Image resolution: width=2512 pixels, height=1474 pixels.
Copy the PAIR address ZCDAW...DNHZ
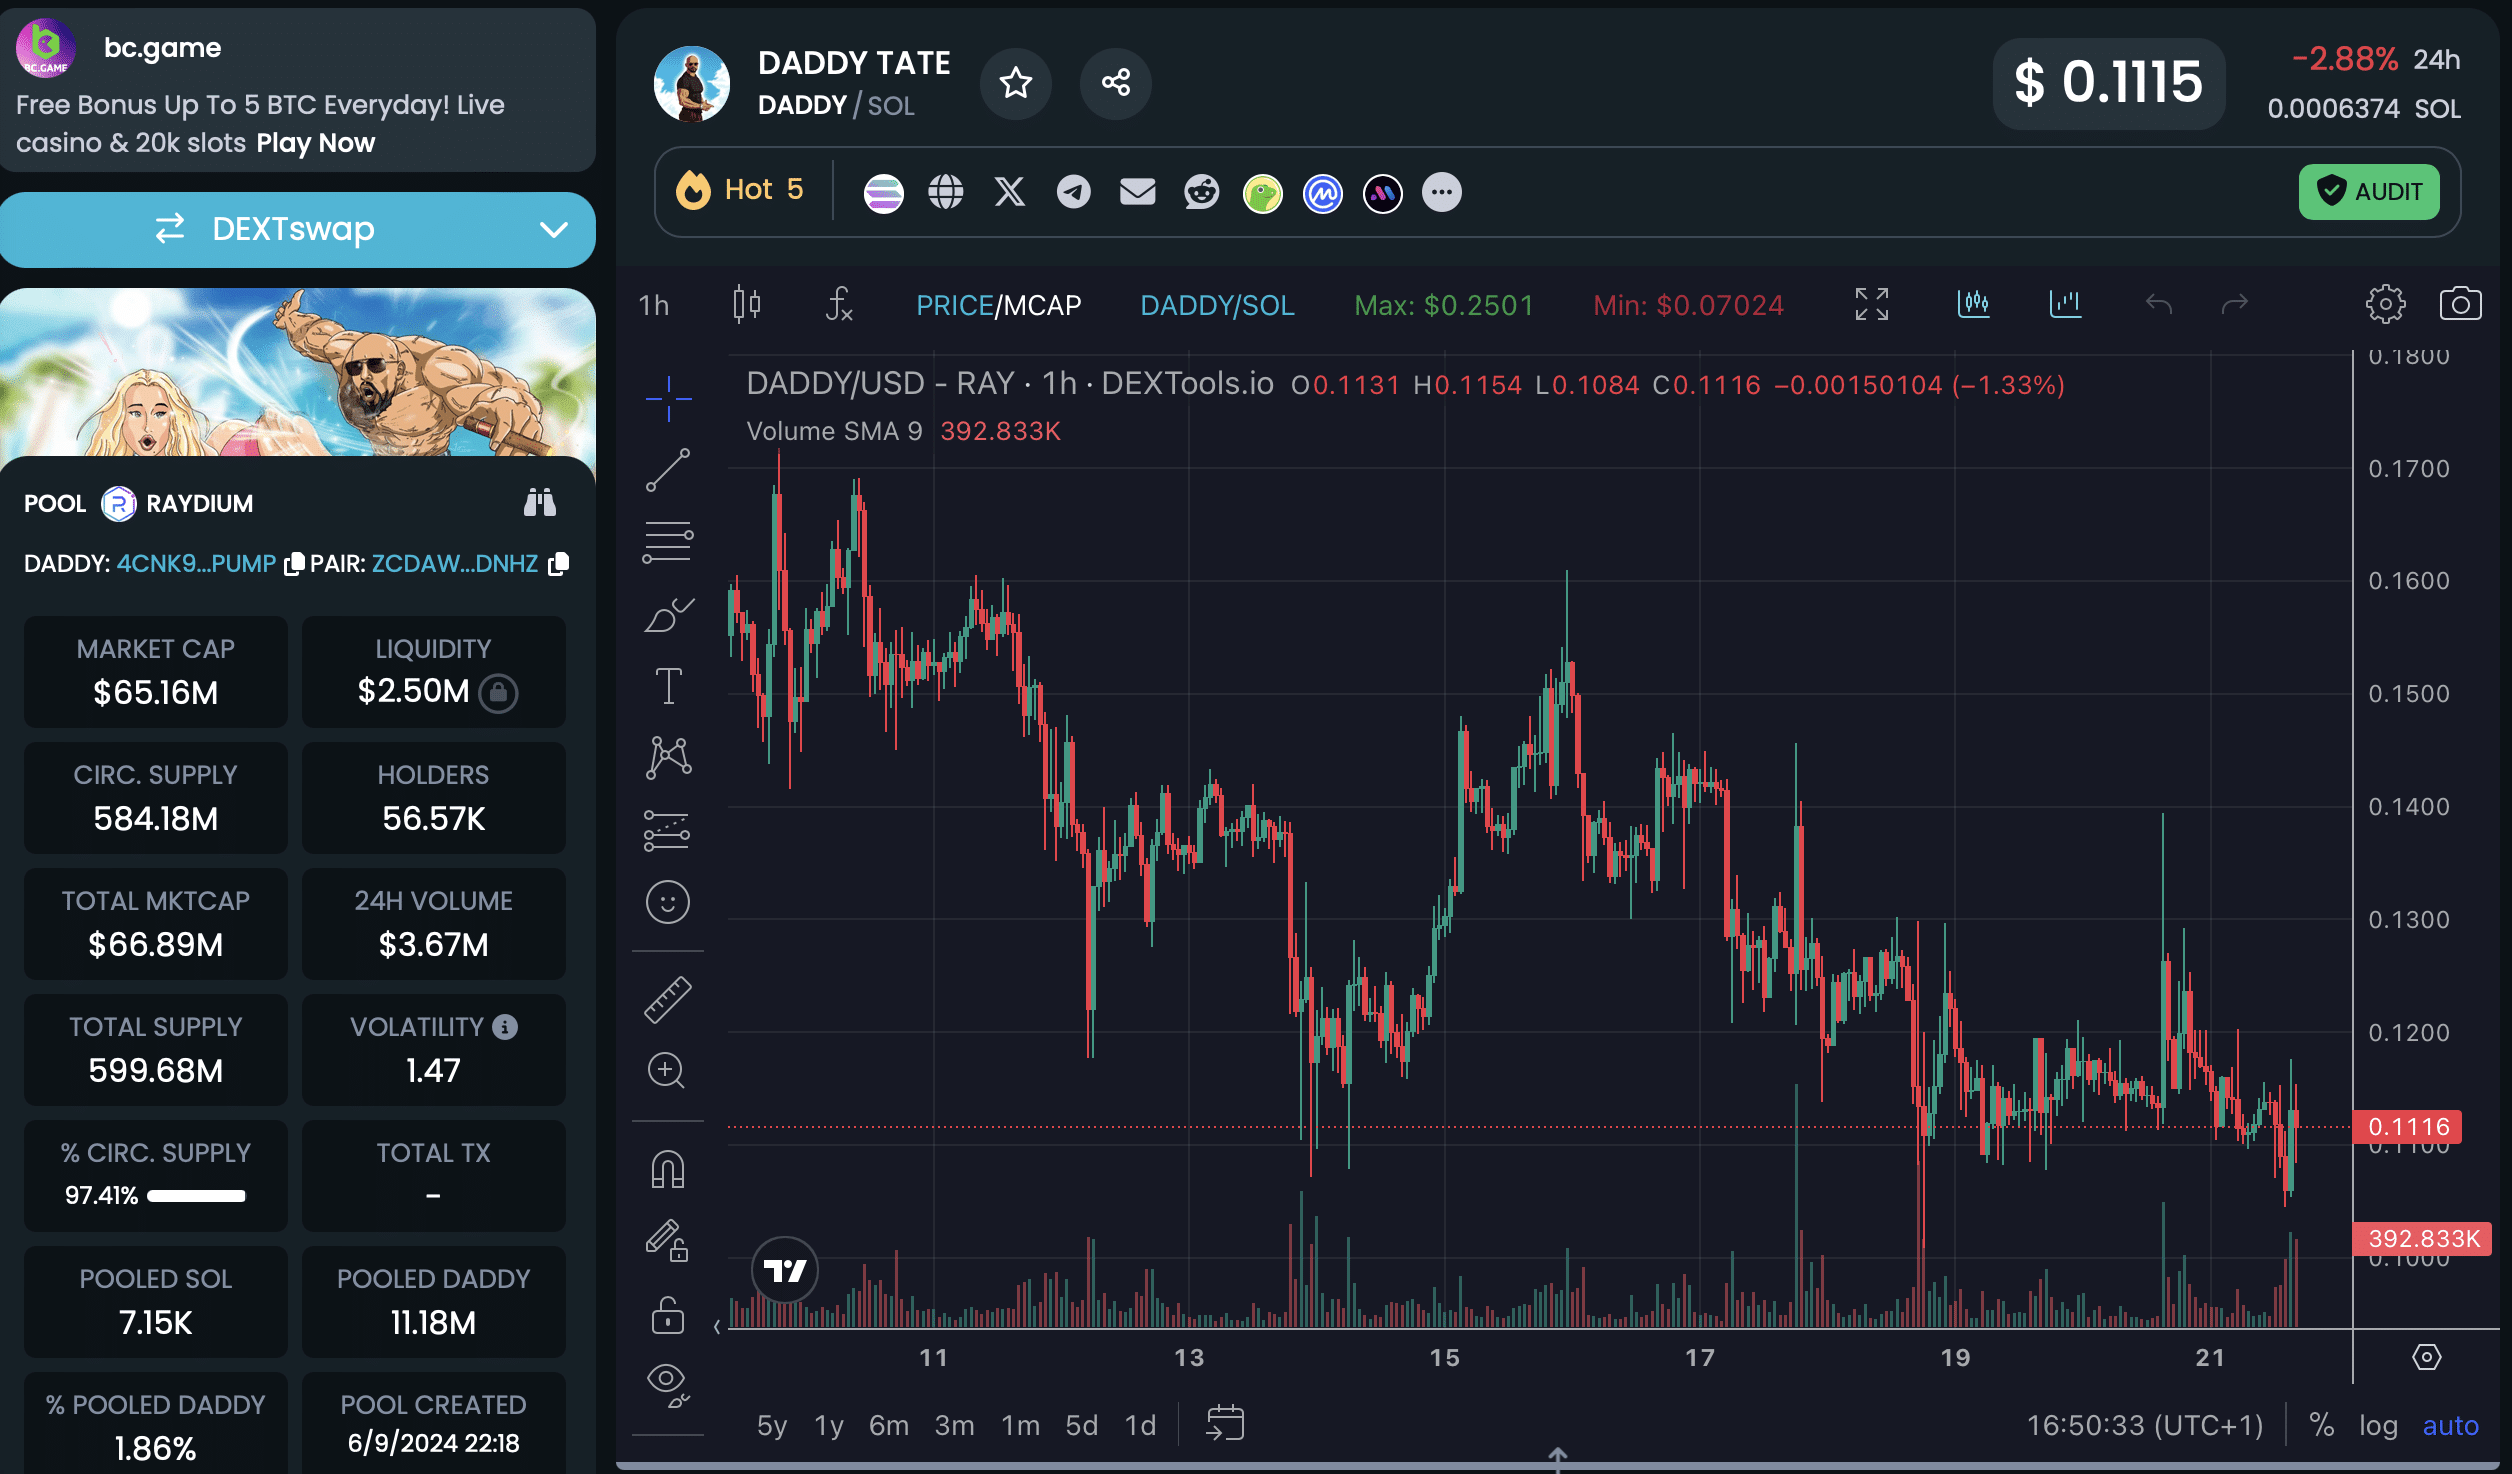click(559, 564)
